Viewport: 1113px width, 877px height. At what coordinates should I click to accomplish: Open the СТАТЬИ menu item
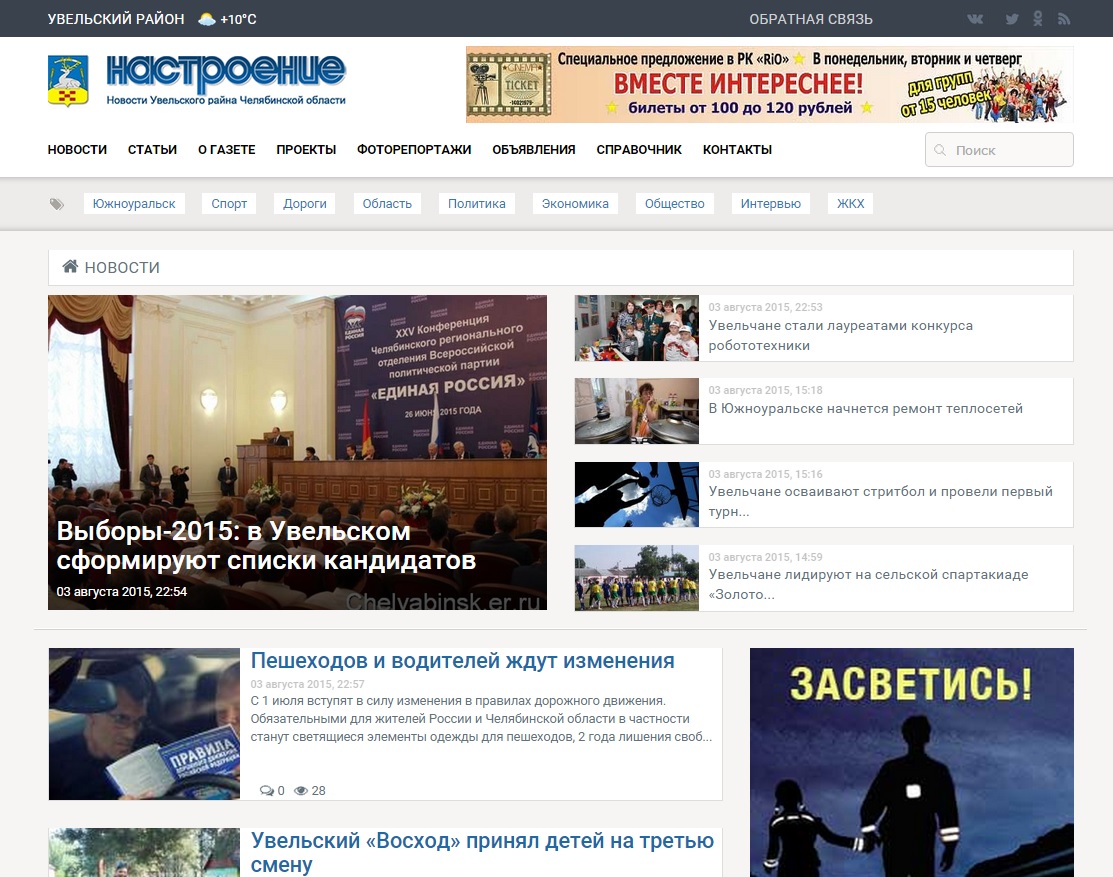[153, 150]
